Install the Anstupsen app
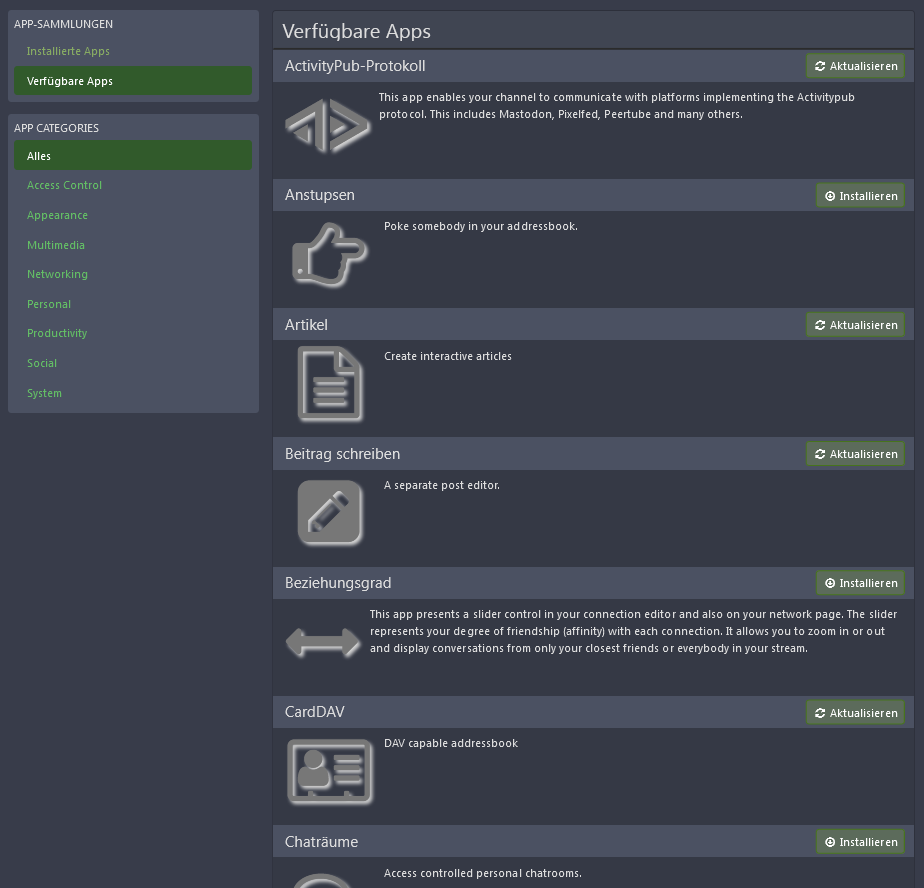 [860, 196]
